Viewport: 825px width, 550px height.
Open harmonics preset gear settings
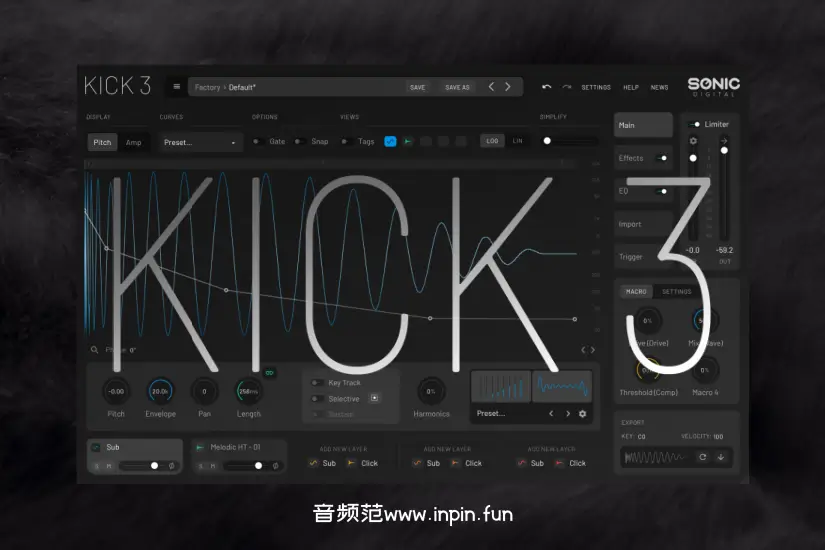[582, 414]
